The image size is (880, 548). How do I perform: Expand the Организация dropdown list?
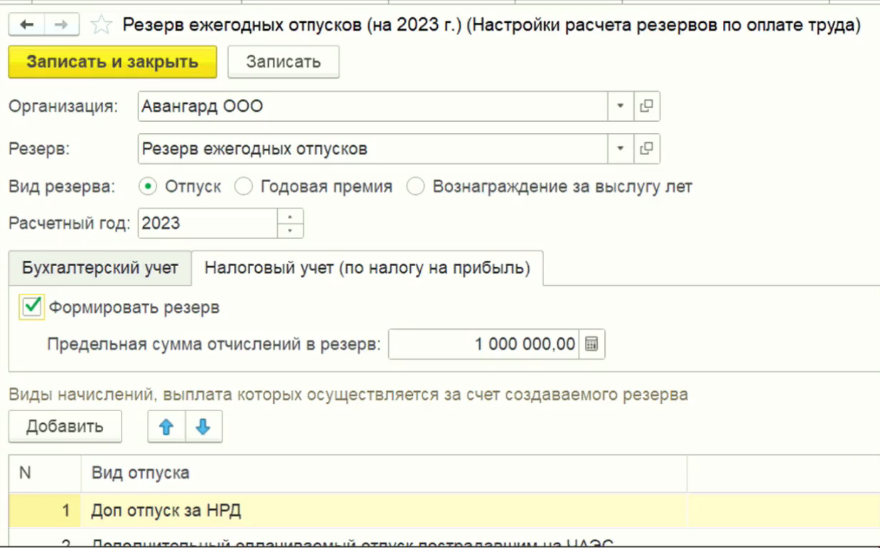(619, 106)
